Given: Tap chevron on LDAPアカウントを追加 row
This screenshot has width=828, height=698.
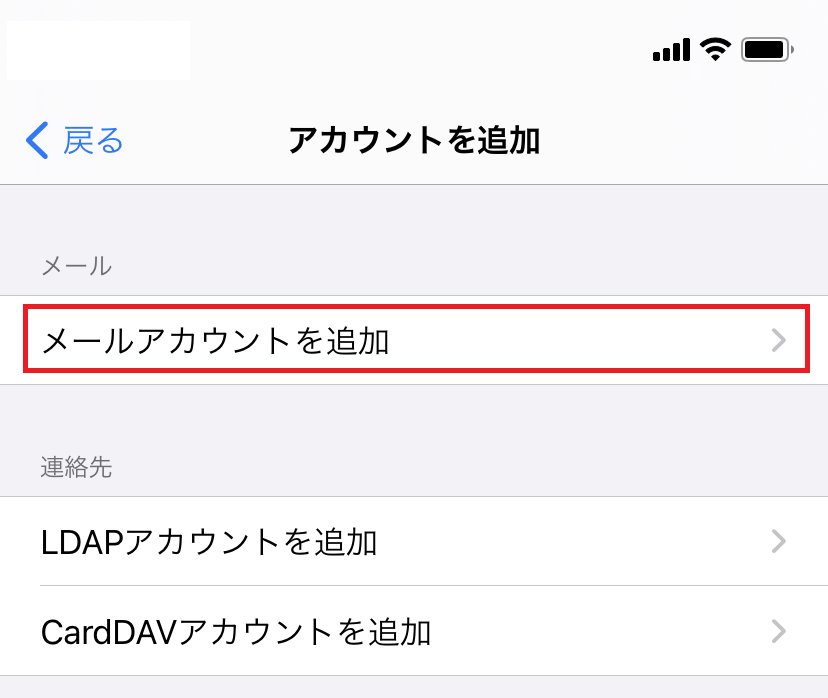Looking at the screenshot, I should (780, 542).
